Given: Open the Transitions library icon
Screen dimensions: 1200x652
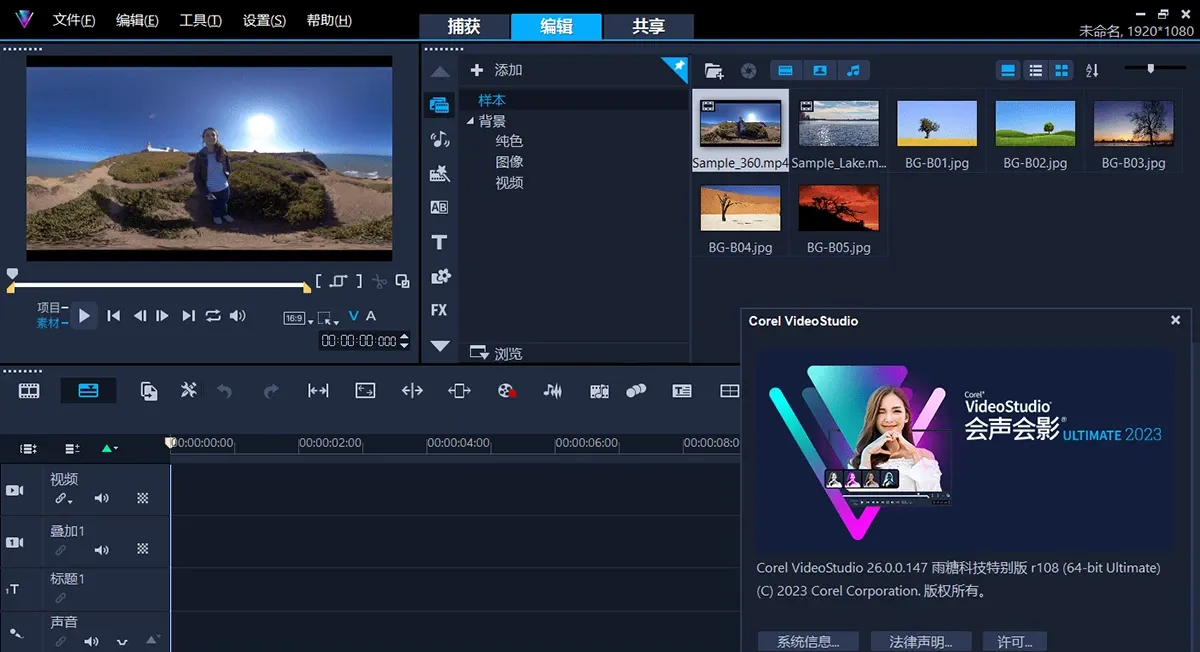Looking at the screenshot, I should point(438,207).
